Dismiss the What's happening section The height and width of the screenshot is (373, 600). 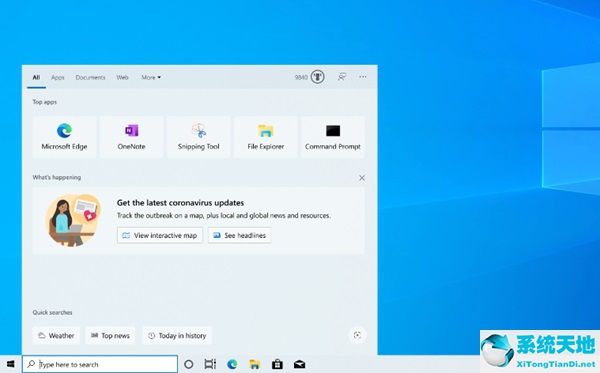362,178
